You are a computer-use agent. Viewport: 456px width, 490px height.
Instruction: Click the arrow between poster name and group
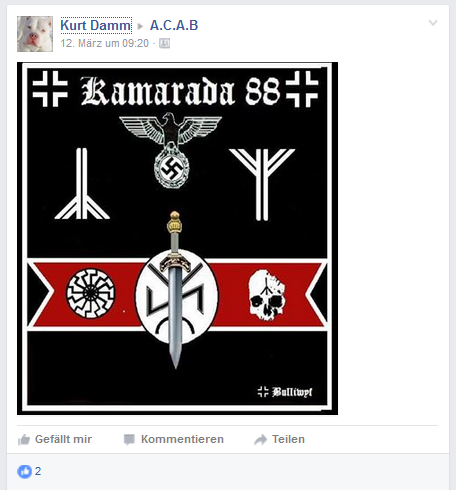pos(140,26)
